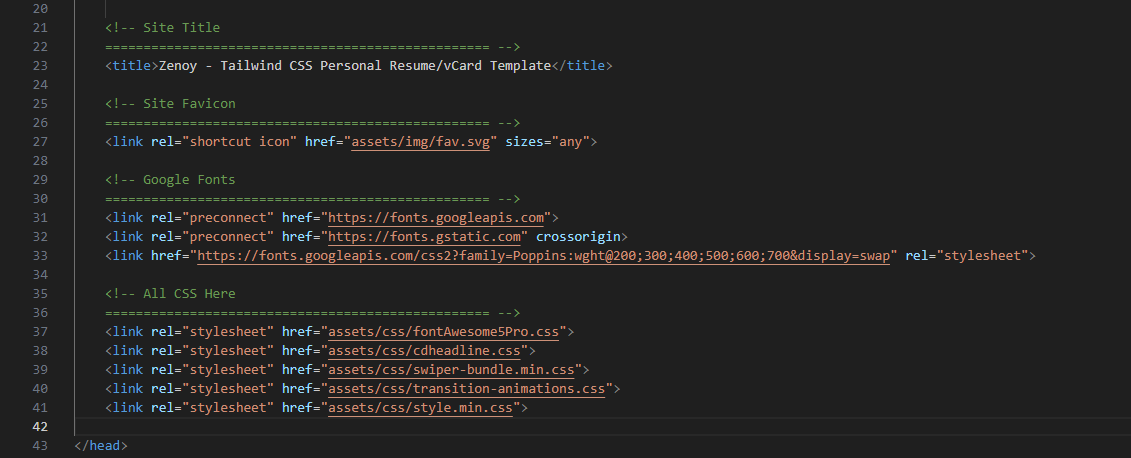Image resolution: width=1131 pixels, height=458 pixels.
Task: Open the assets/css/cdheadline.css link
Action: pyautogui.click(x=424, y=350)
